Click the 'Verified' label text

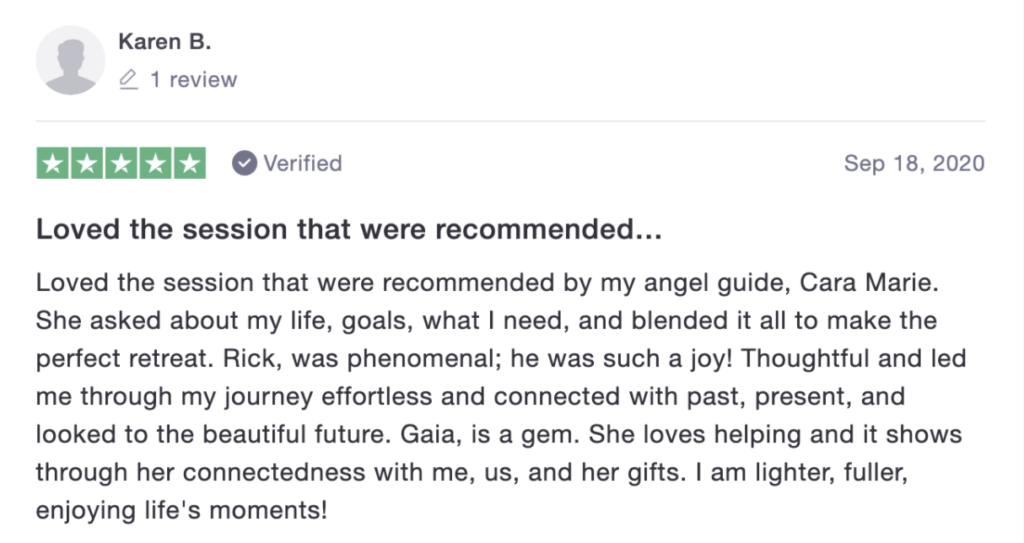pos(302,163)
